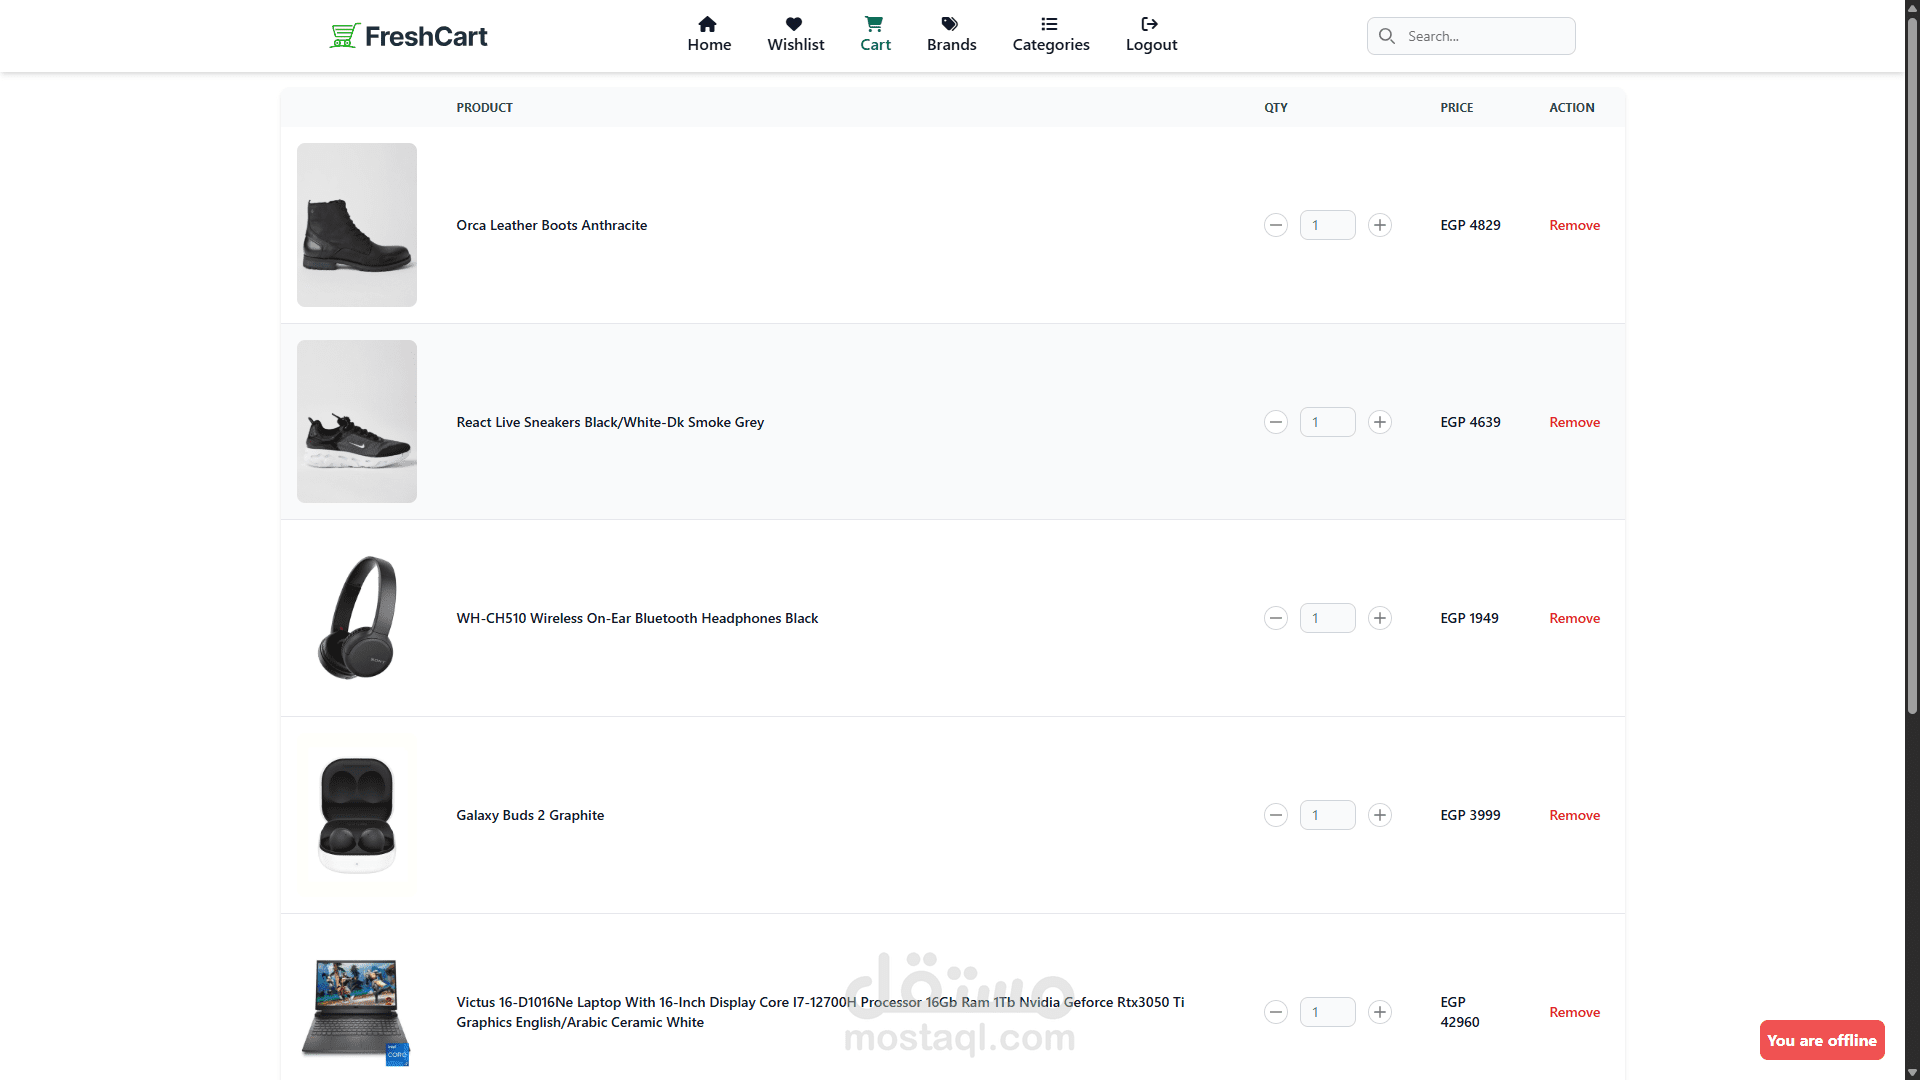Remove React Live Sneakers from cart
The width and height of the screenshot is (1920, 1080).
[x=1574, y=422]
